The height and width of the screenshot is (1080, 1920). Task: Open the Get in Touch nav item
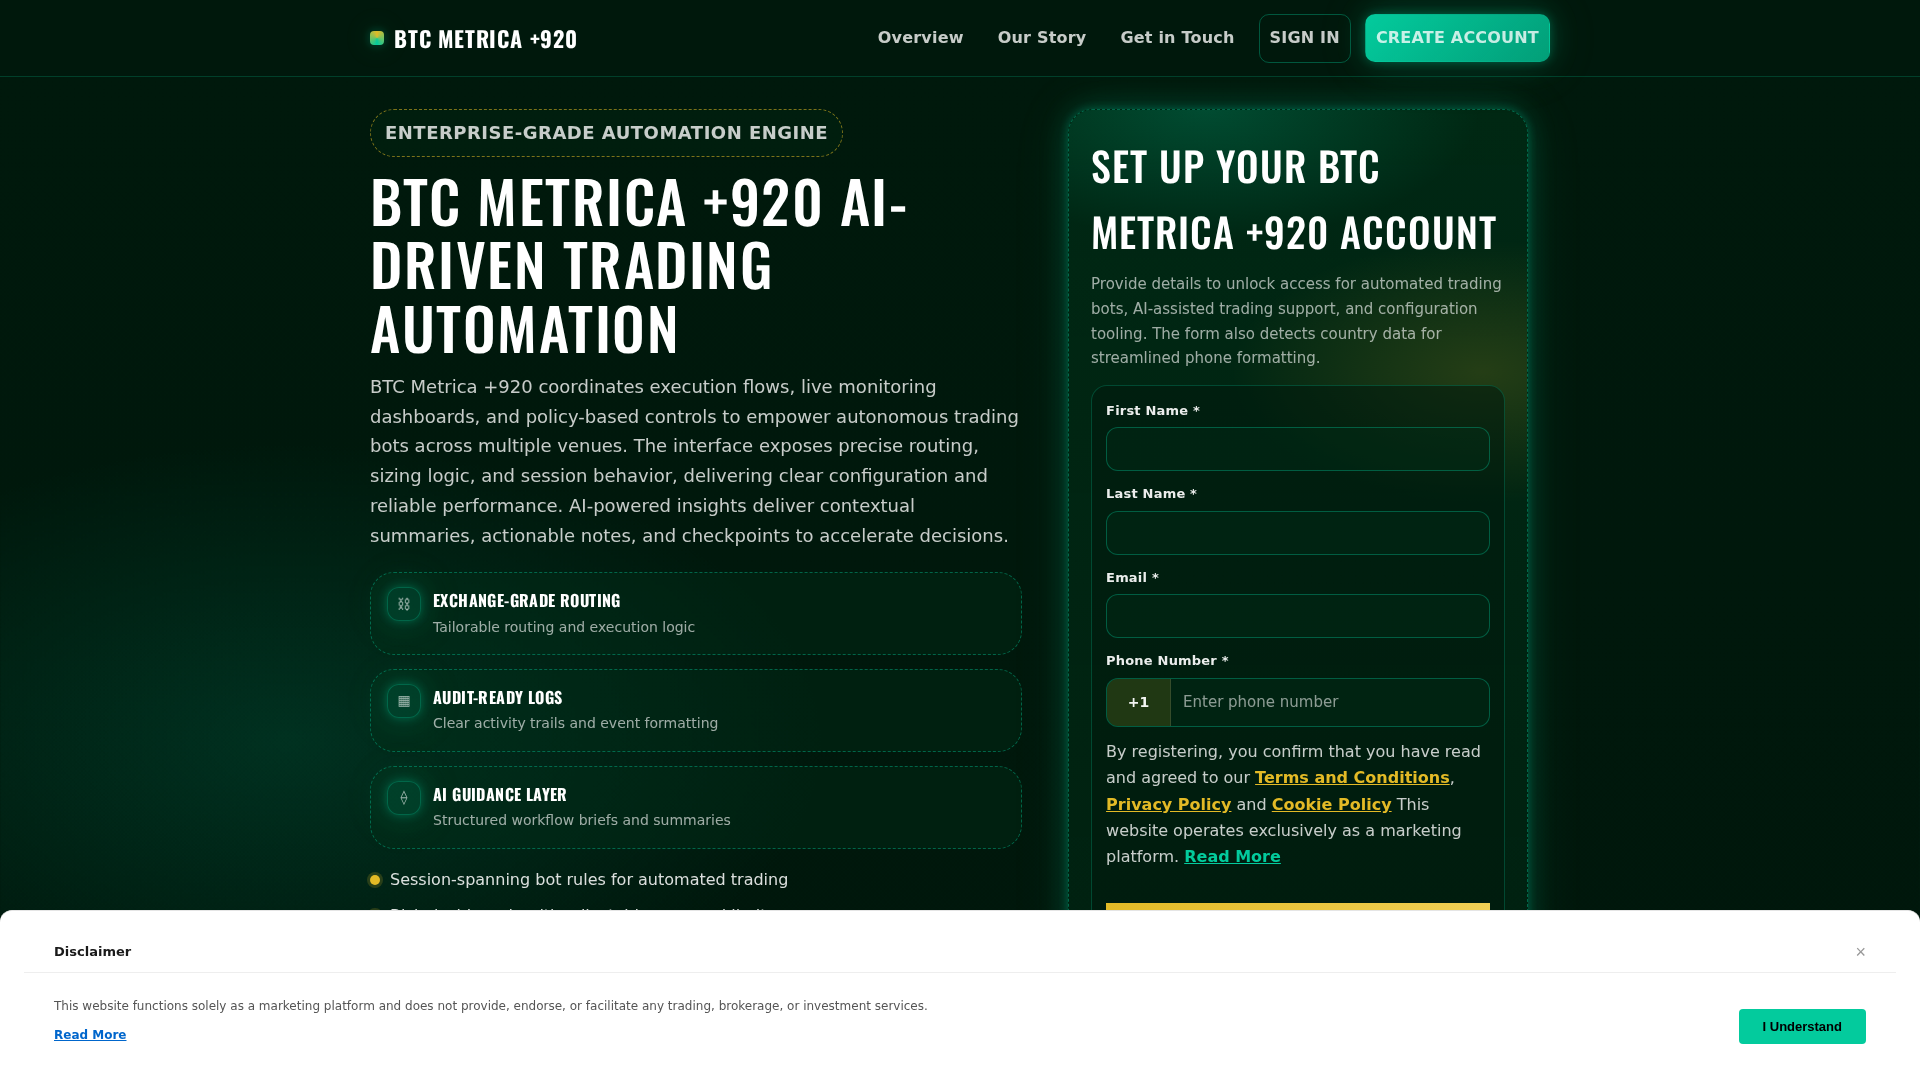[x=1177, y=38]
